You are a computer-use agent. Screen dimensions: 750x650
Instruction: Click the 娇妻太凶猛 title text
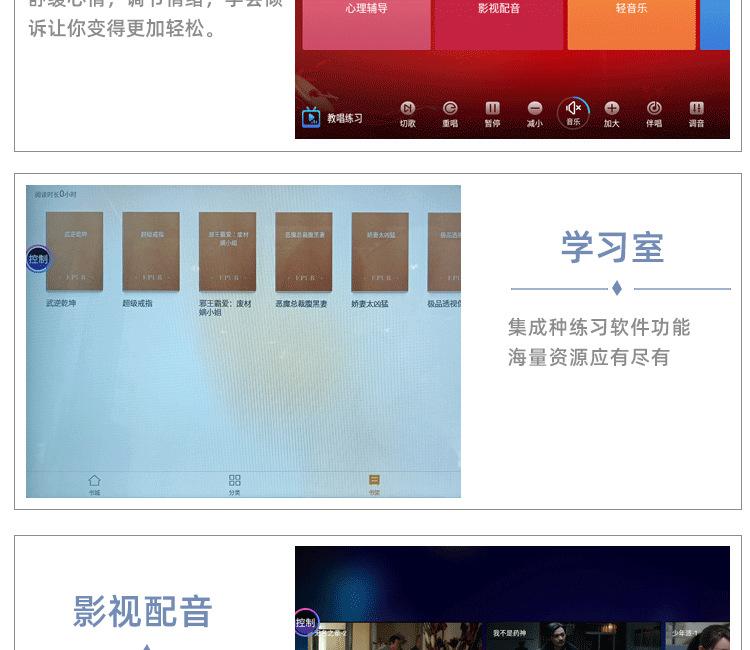pos(370,303)
